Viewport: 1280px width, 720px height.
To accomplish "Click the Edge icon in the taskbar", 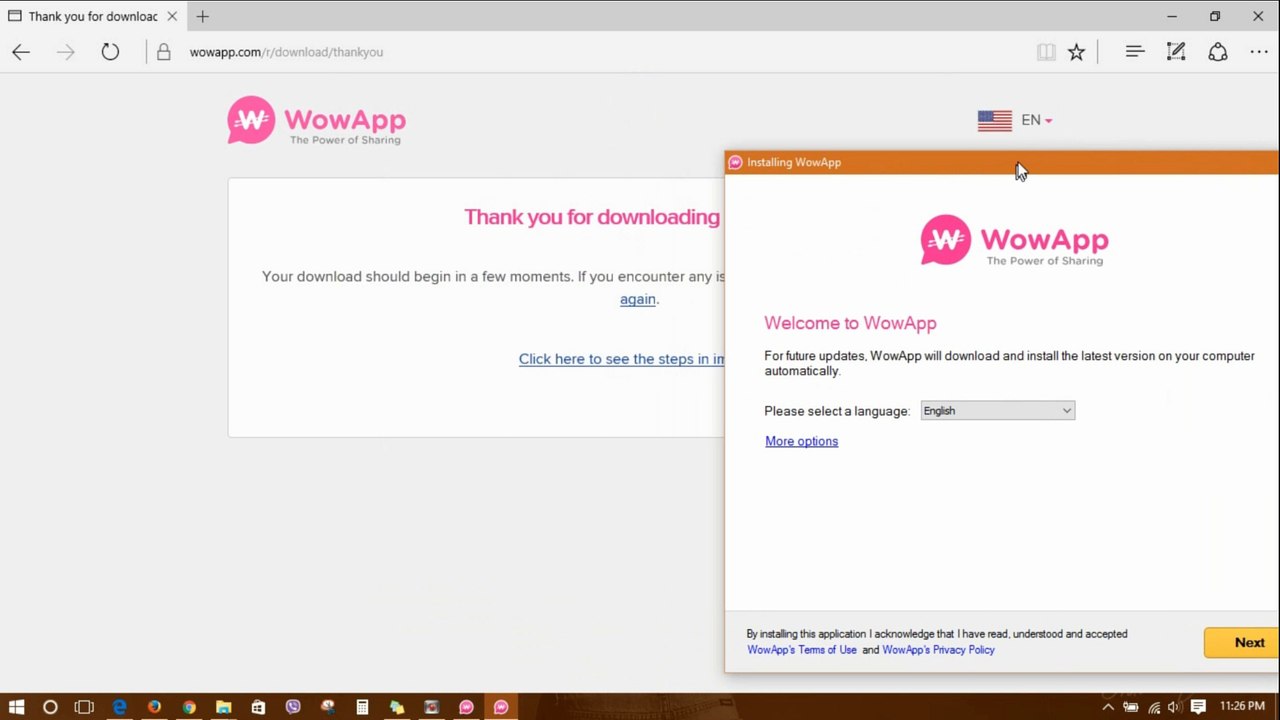I will click(119, 707).
